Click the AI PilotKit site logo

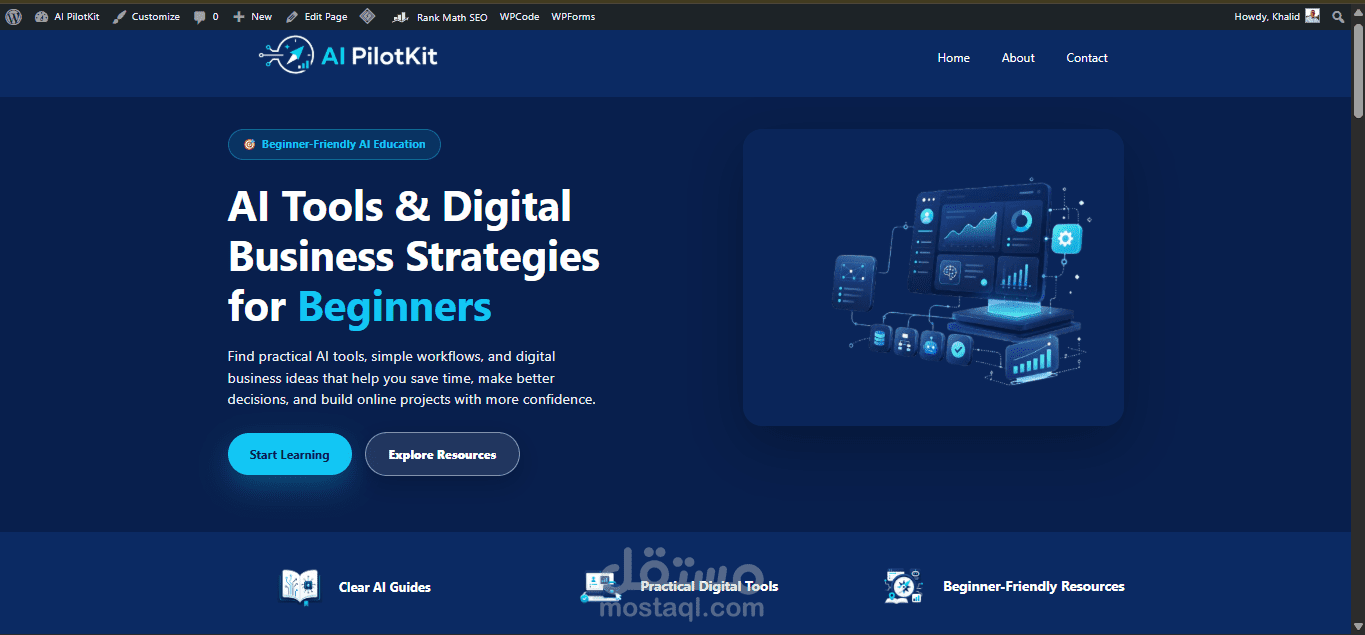348,56
